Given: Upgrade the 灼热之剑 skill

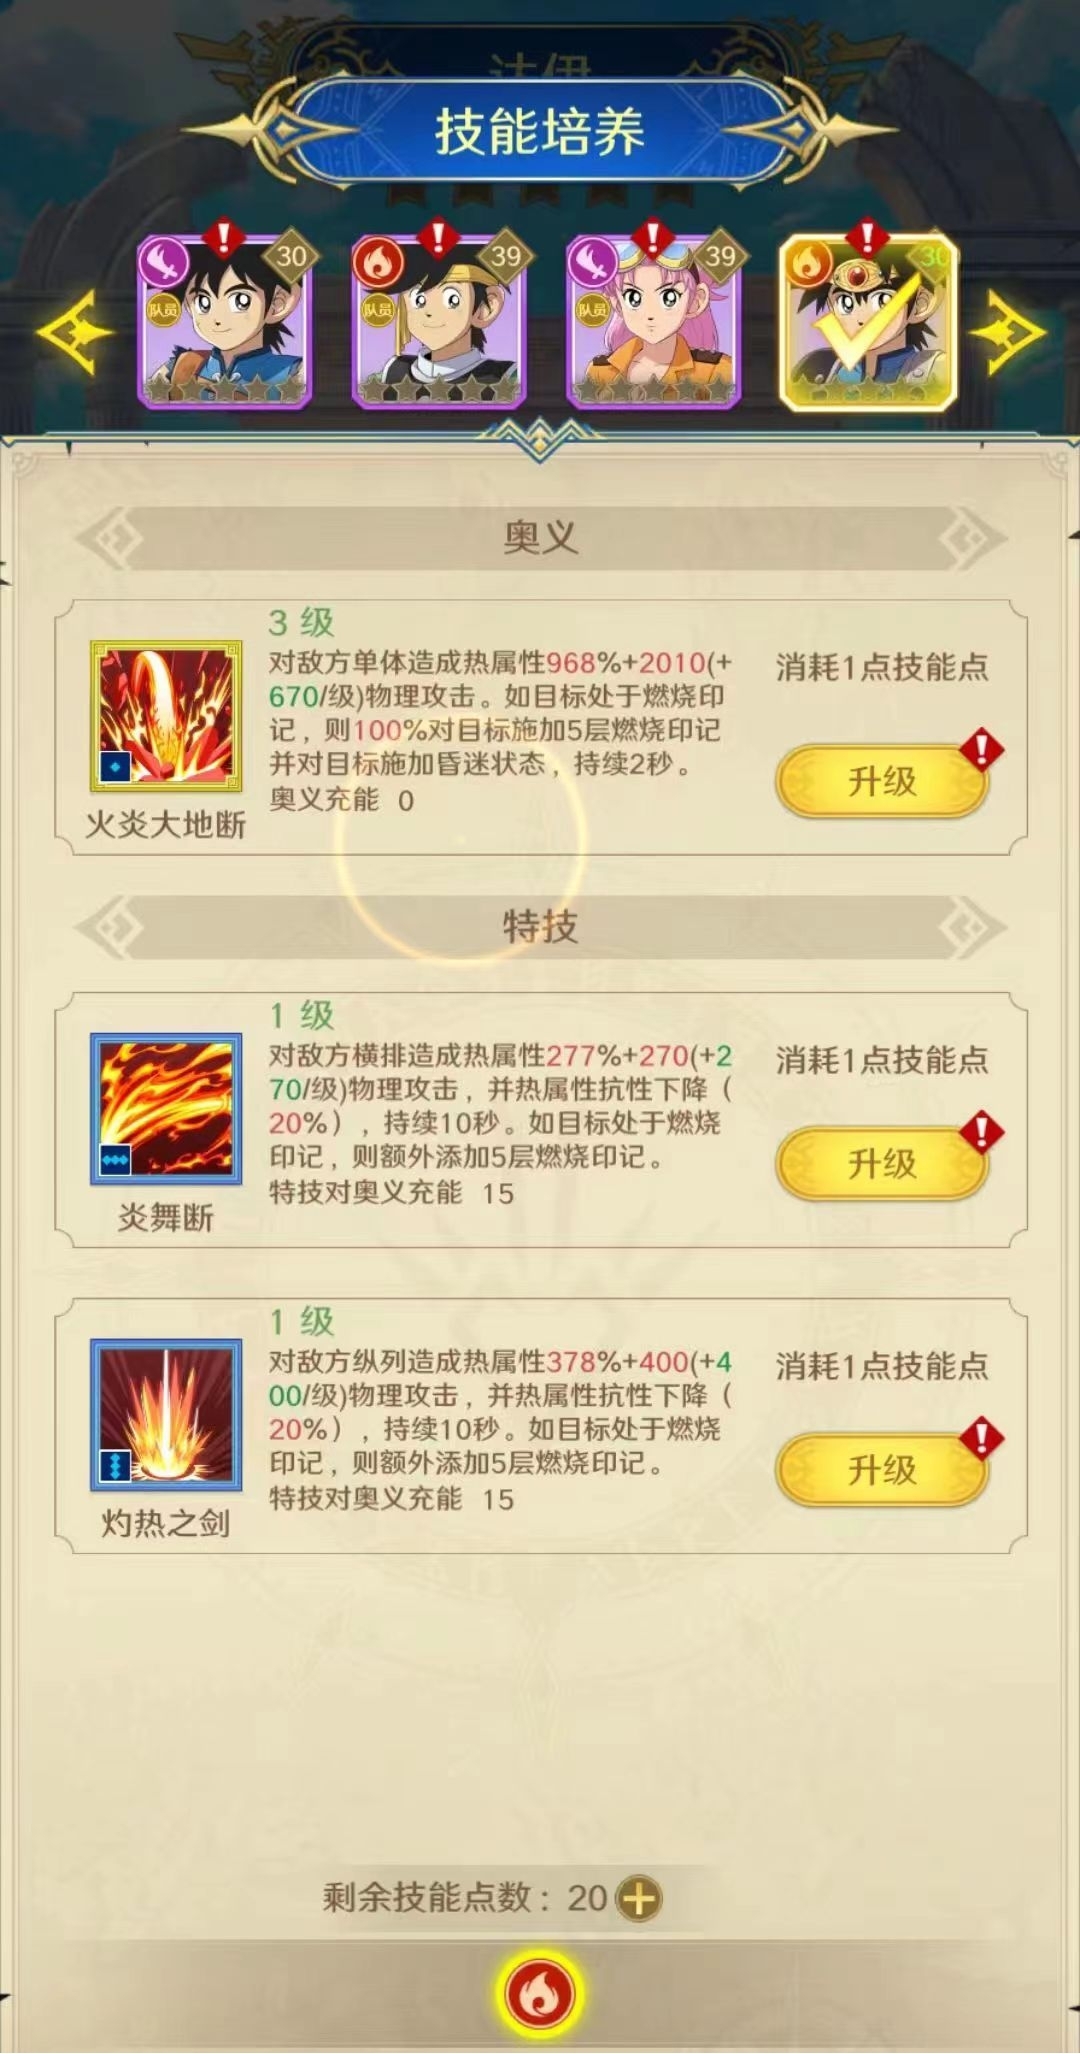Looking at the screenshot, I should coord(882,1470).
